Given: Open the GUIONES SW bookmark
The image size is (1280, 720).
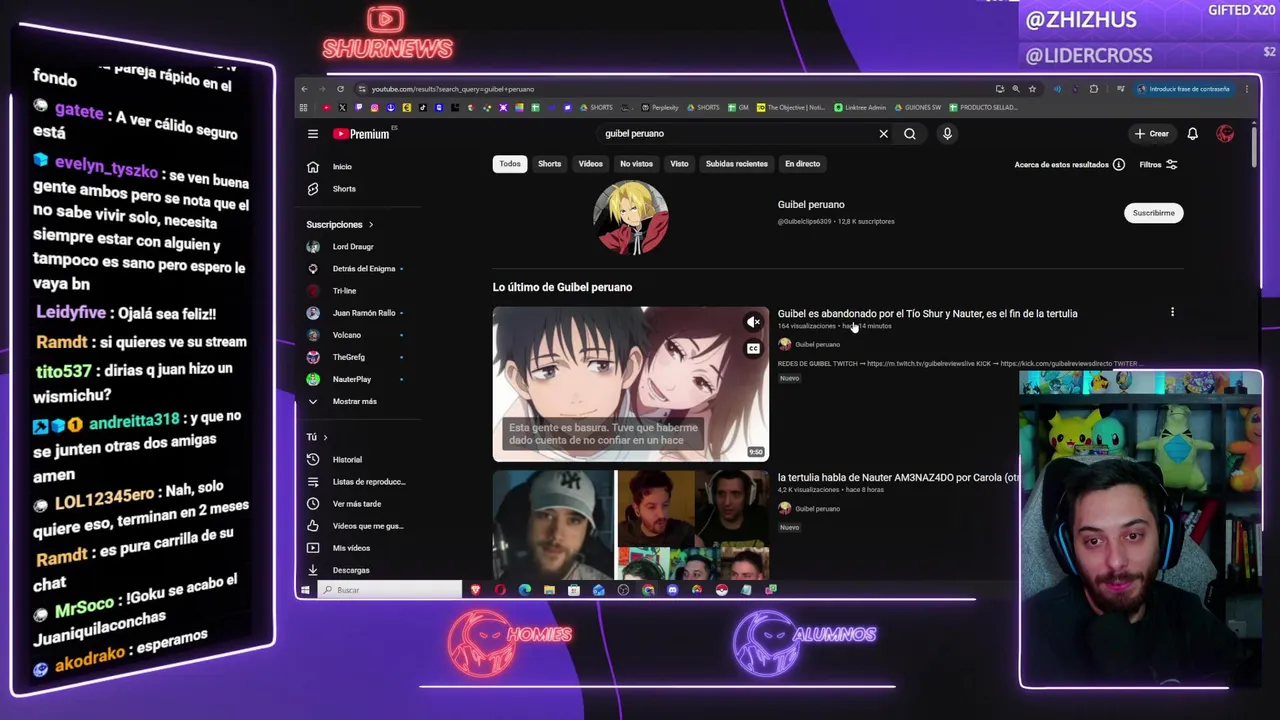Looking at the screenshot, I should click(917, 108).
